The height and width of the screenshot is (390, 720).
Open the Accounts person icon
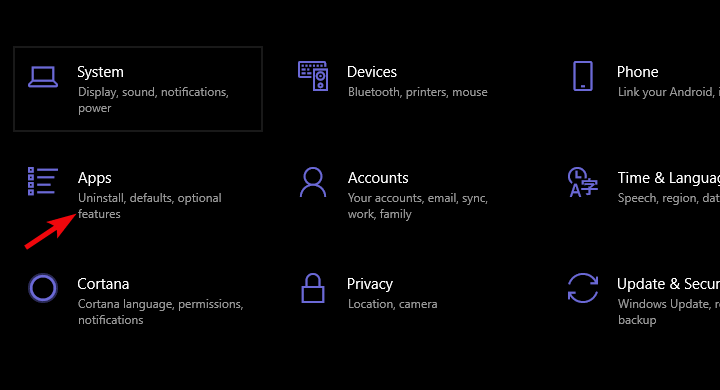313,182
